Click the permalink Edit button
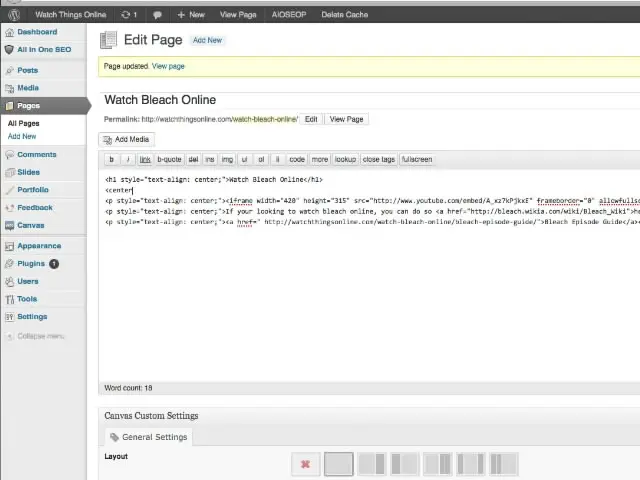 311,119
